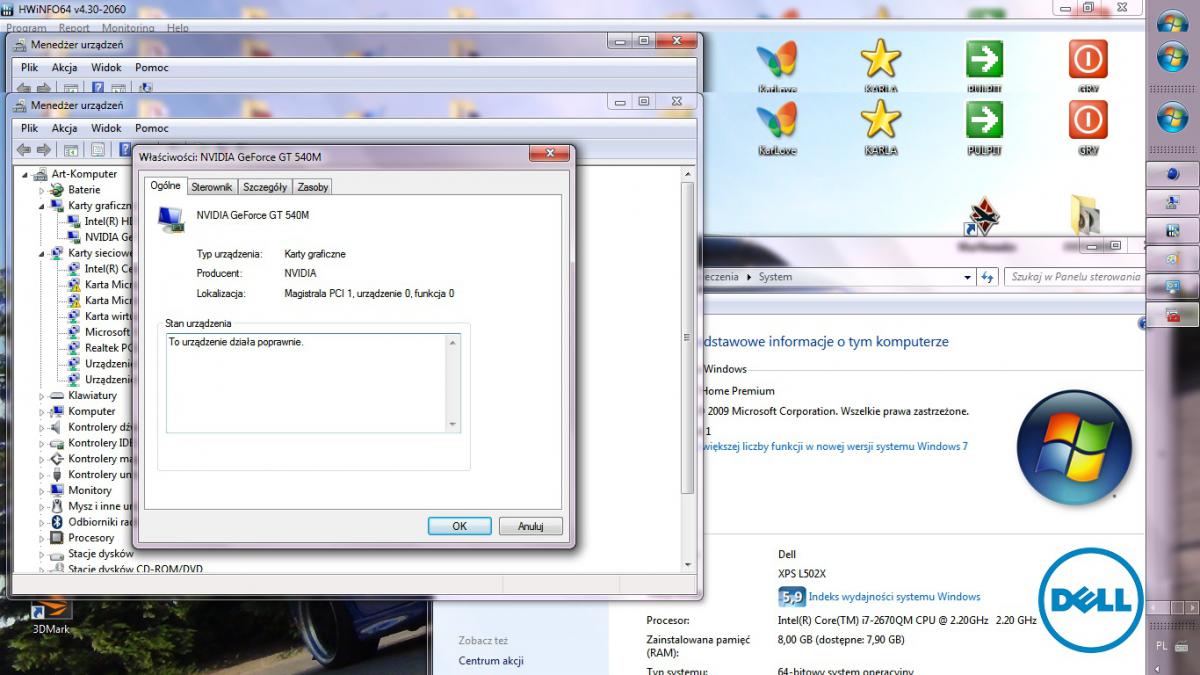Select the Karta wirt network adapter entry
Viewport: 1200px width, 675px height.
point(109,316)
